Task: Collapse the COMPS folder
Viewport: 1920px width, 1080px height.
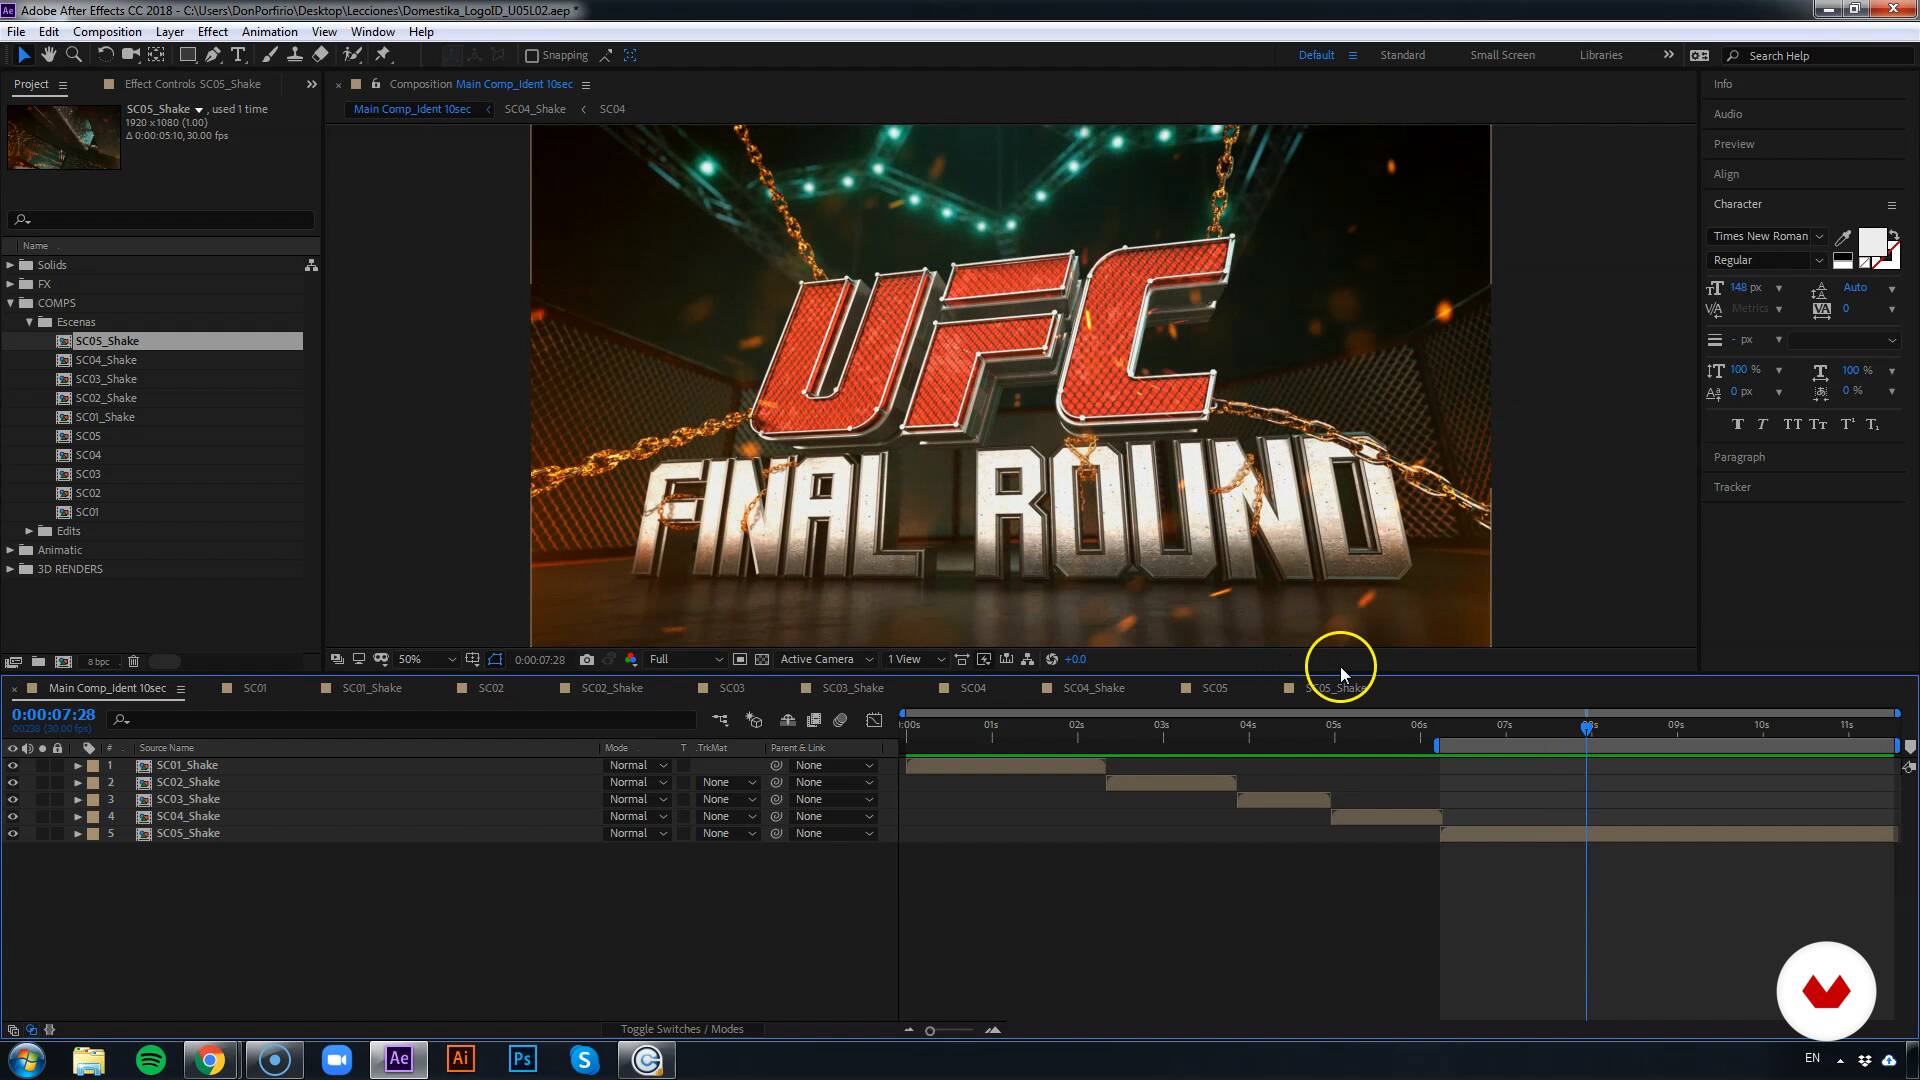Action: [11, 303]
